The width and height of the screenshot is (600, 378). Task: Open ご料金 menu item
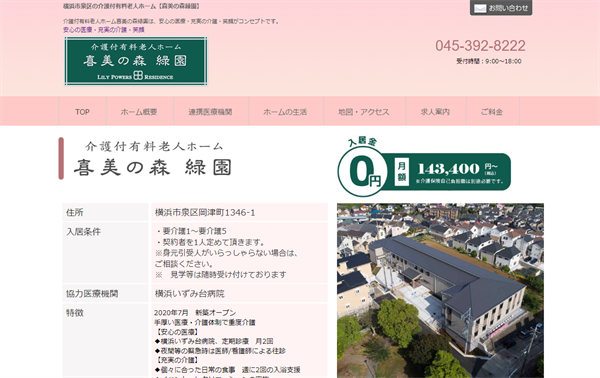tap(492, 112)
